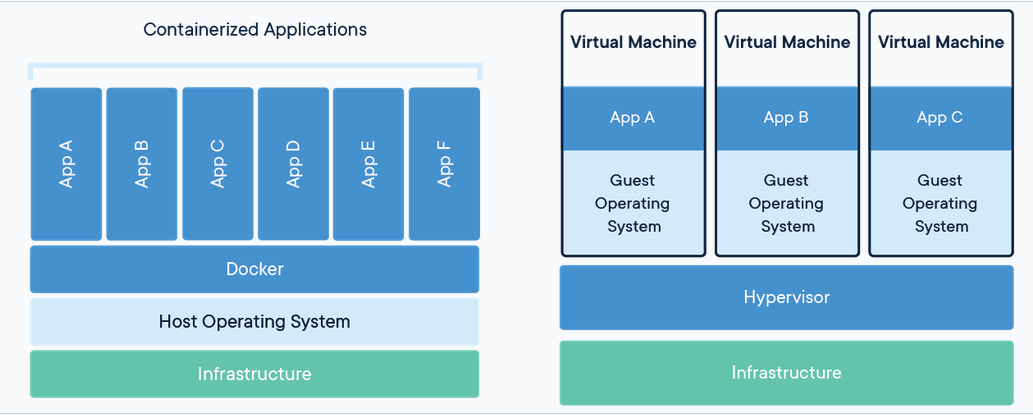The height and width of the screenshot is (415, 1033).
Task: Click the "Containerized Applications" heading
Action: [x=255, y=30]
